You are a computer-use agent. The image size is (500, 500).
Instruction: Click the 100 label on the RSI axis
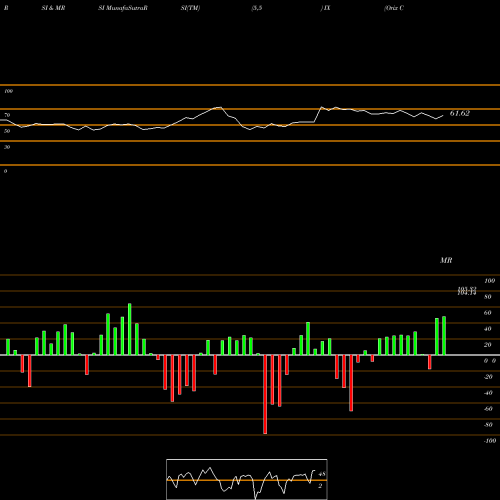pos(8,91)
